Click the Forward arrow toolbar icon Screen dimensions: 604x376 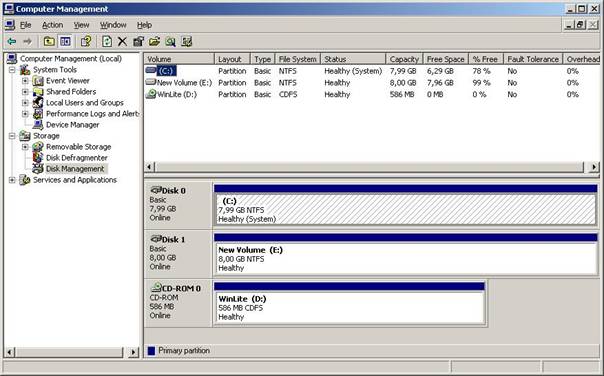click(27, 41)
